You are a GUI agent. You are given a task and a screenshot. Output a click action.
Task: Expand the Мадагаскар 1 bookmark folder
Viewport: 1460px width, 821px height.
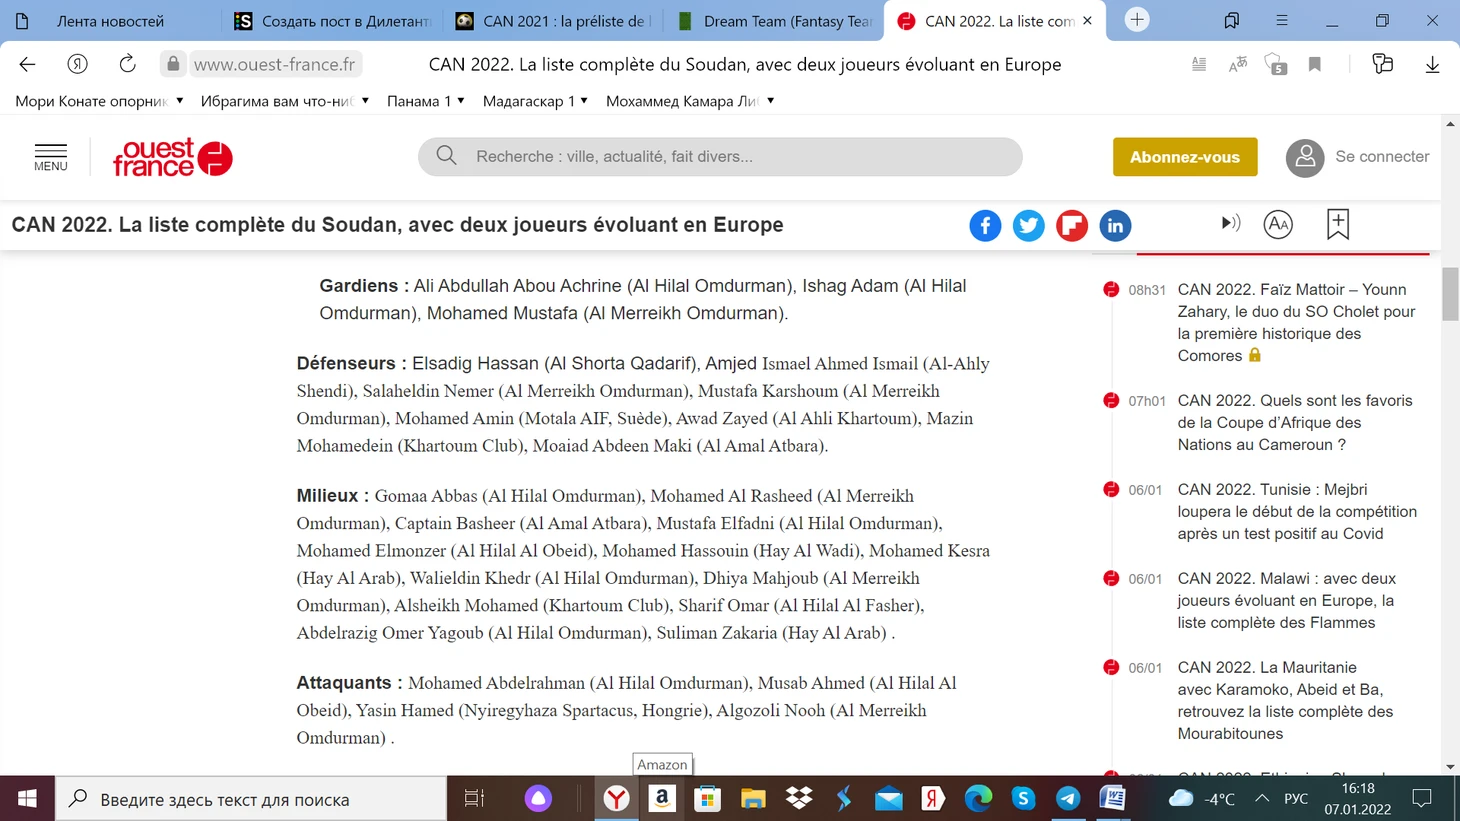tap(535, 101)
